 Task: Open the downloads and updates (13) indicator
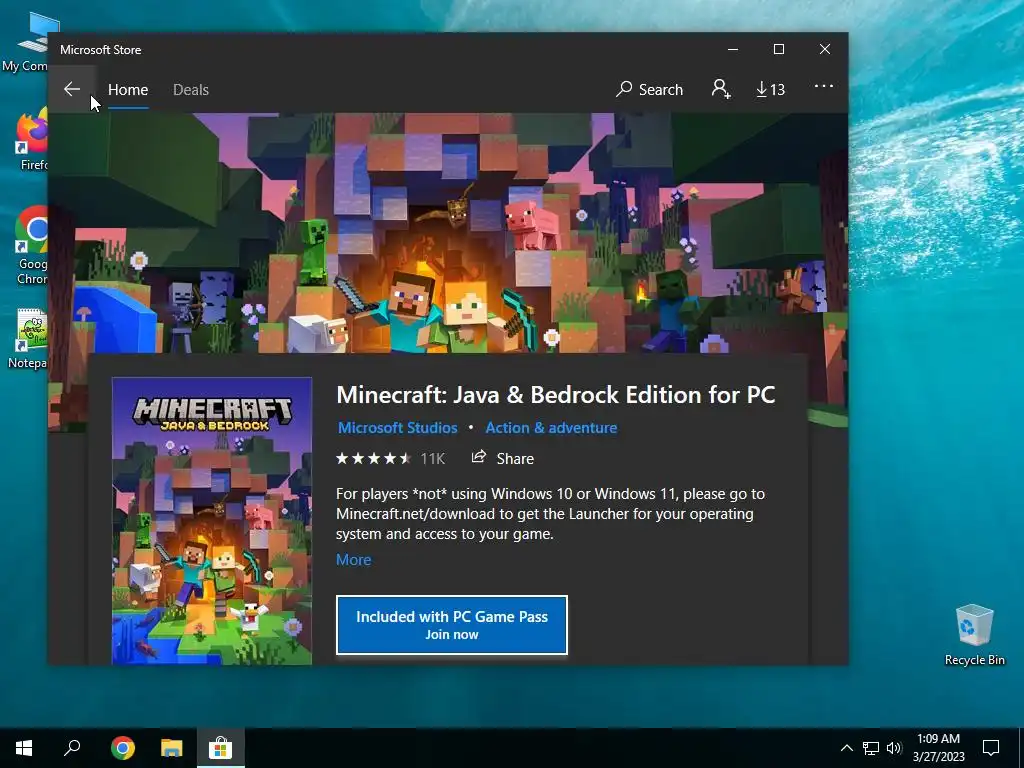point(771,89)
